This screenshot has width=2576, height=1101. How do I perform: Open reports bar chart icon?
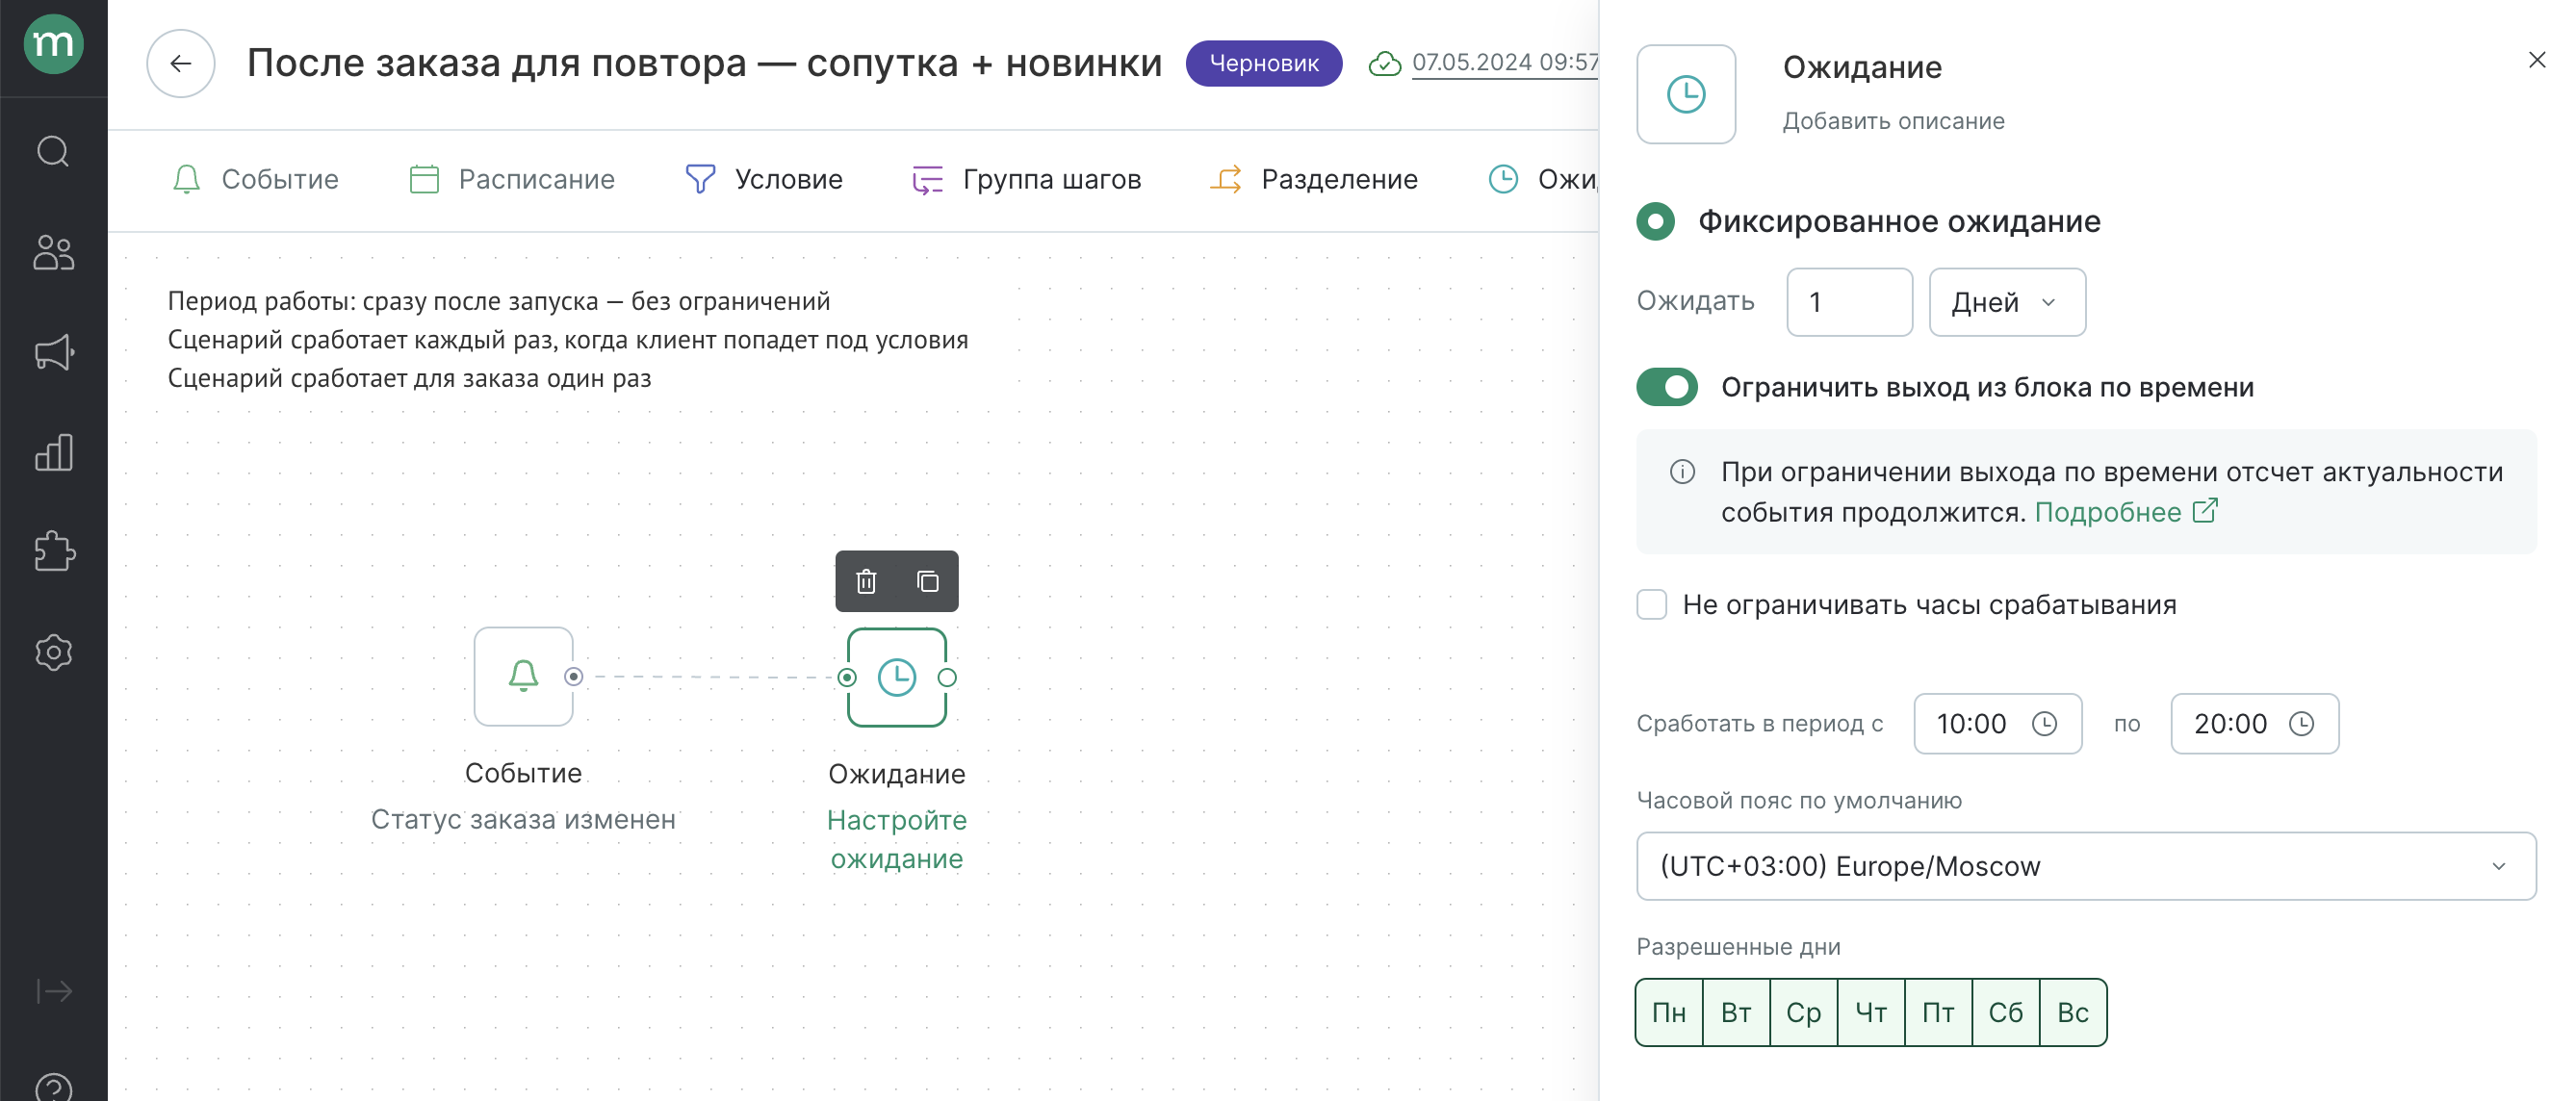coord(53,452)
